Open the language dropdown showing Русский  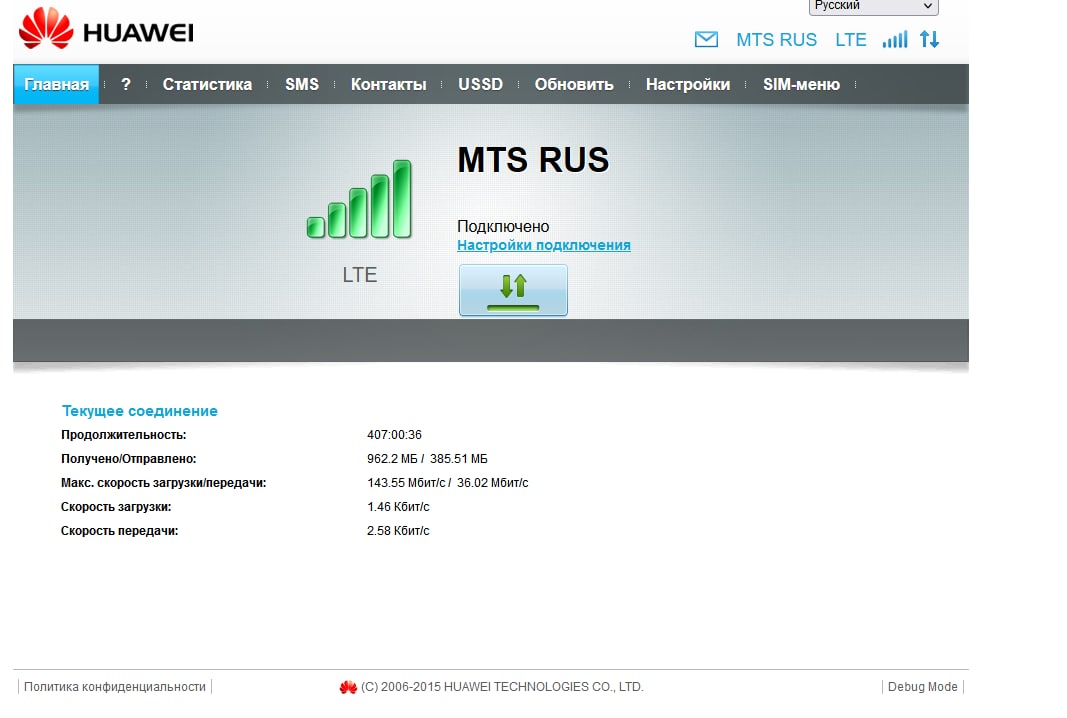[874, 6]
